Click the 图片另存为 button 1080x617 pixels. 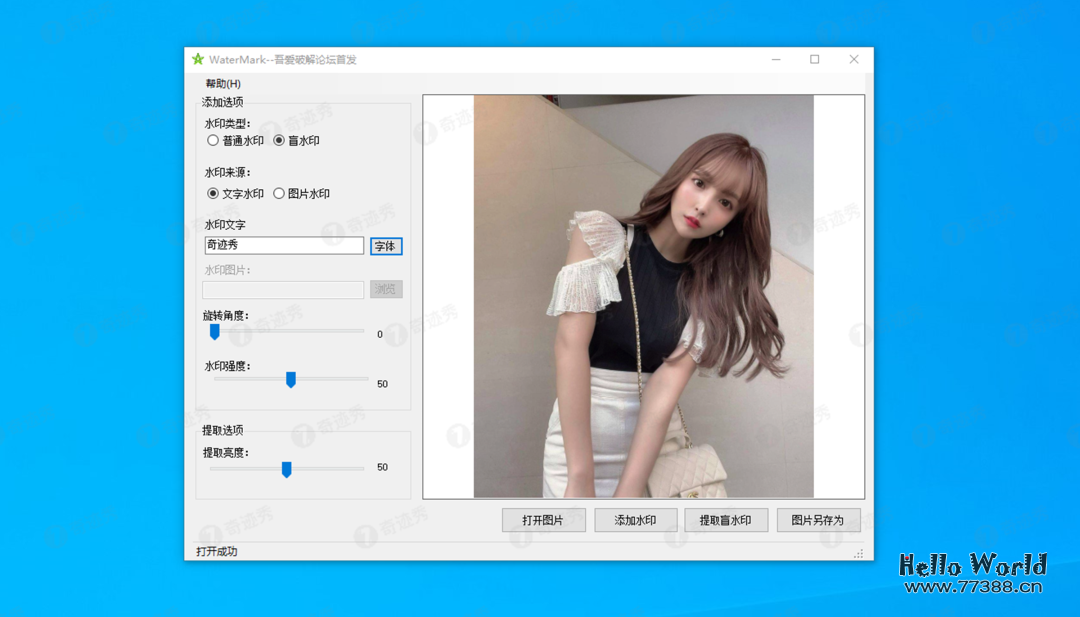point(818,520)
